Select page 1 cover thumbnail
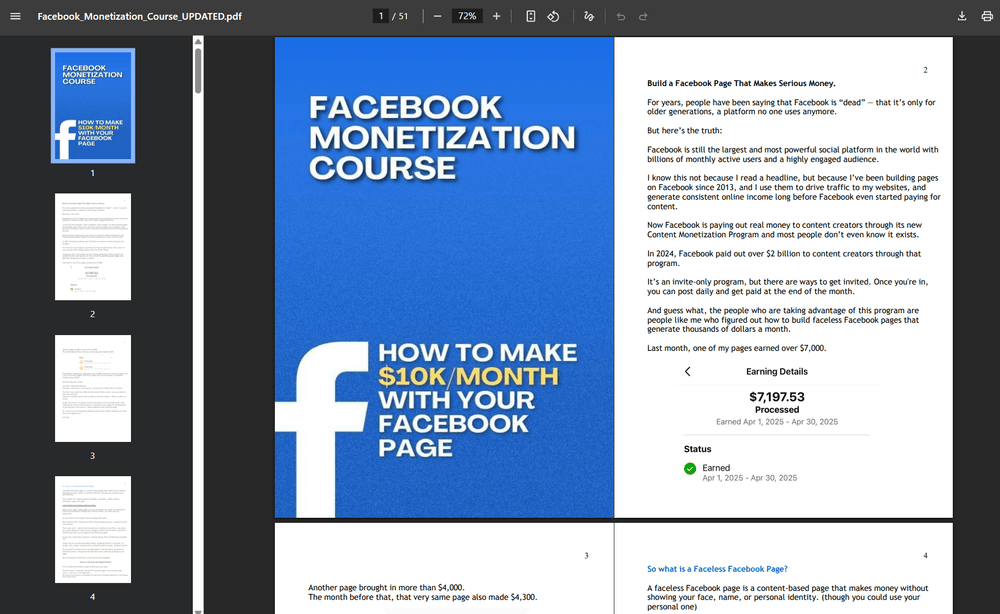The width and height of the screenshot is (1000, 614). 93,105
